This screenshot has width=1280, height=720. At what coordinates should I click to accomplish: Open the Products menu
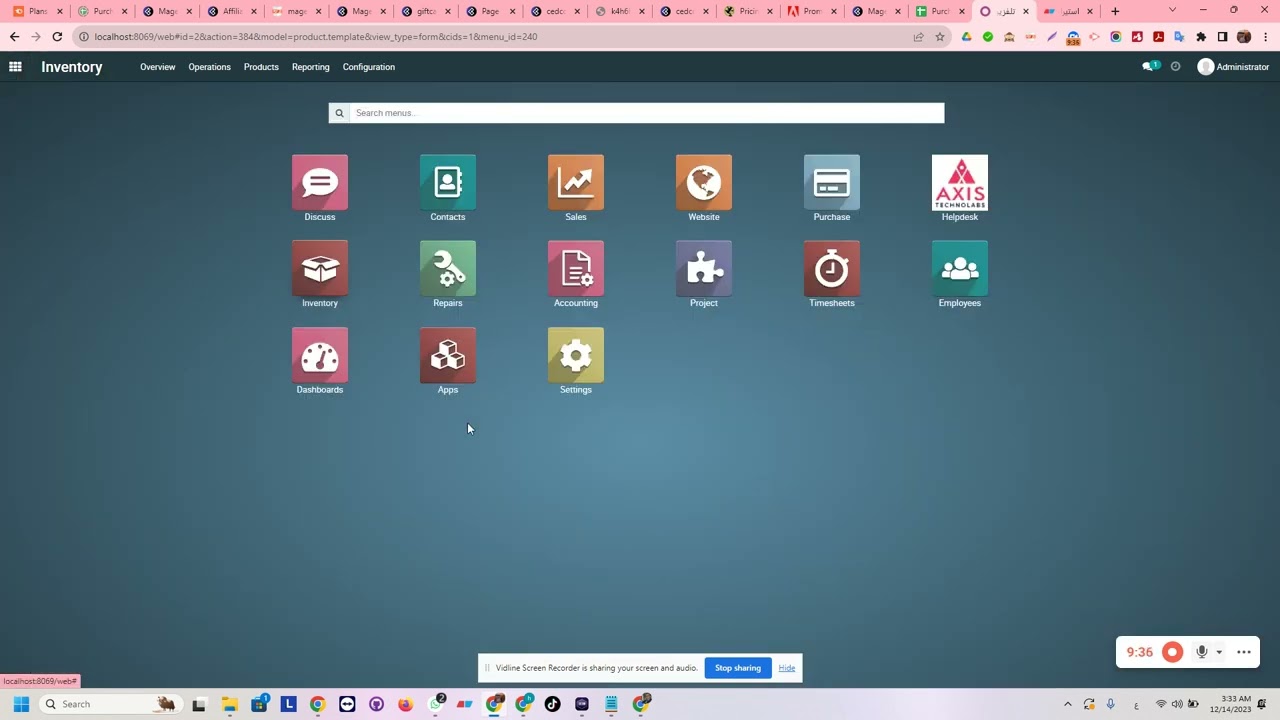point(261,67)
